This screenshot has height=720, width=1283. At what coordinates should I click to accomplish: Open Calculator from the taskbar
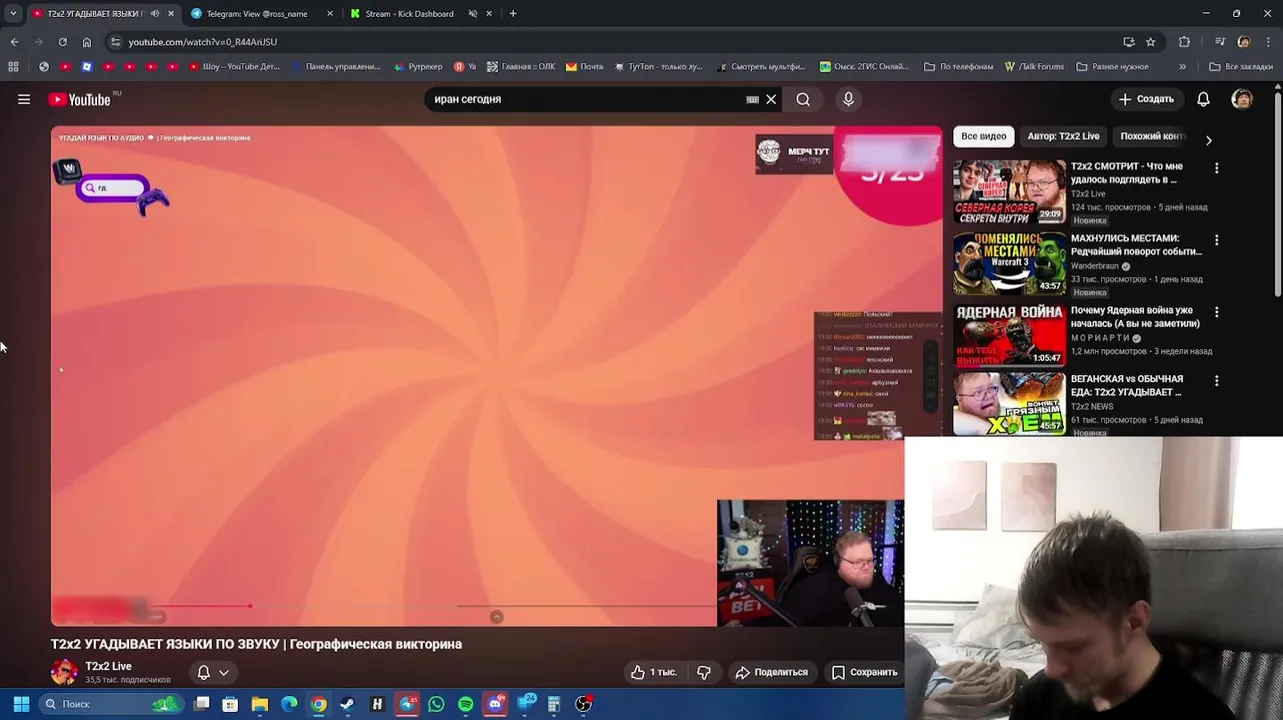coord(554,704)
